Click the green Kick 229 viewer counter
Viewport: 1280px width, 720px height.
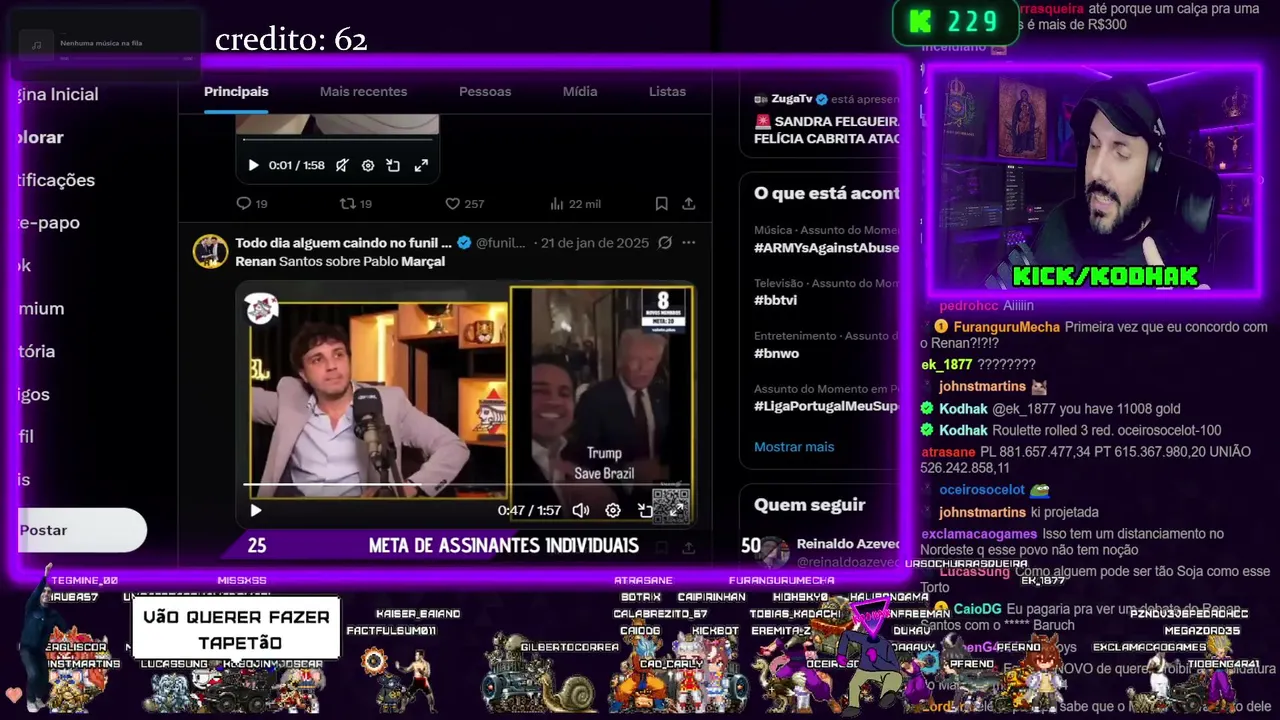coord(955,21)
